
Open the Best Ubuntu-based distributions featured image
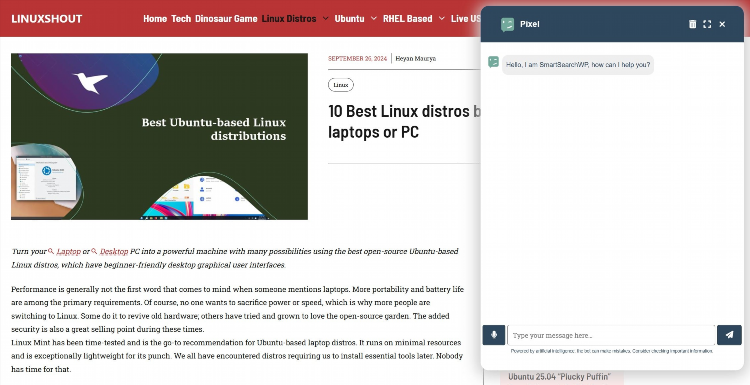pyautogui.click(x=159, y=136)
